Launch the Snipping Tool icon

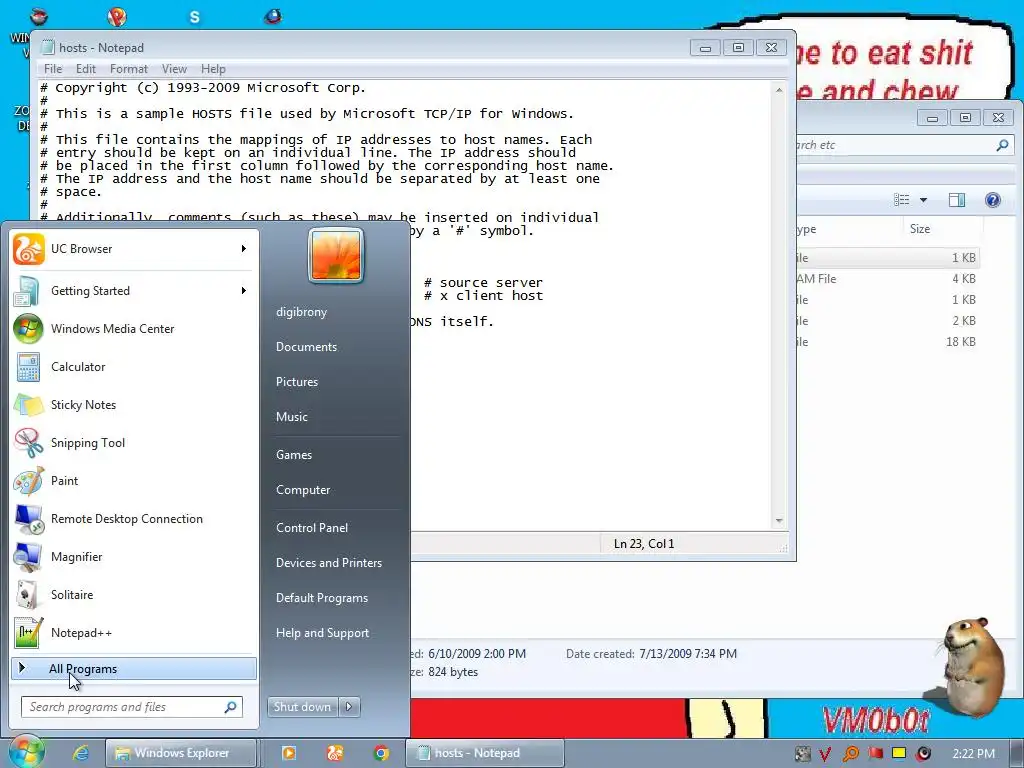tap(28, 443)
